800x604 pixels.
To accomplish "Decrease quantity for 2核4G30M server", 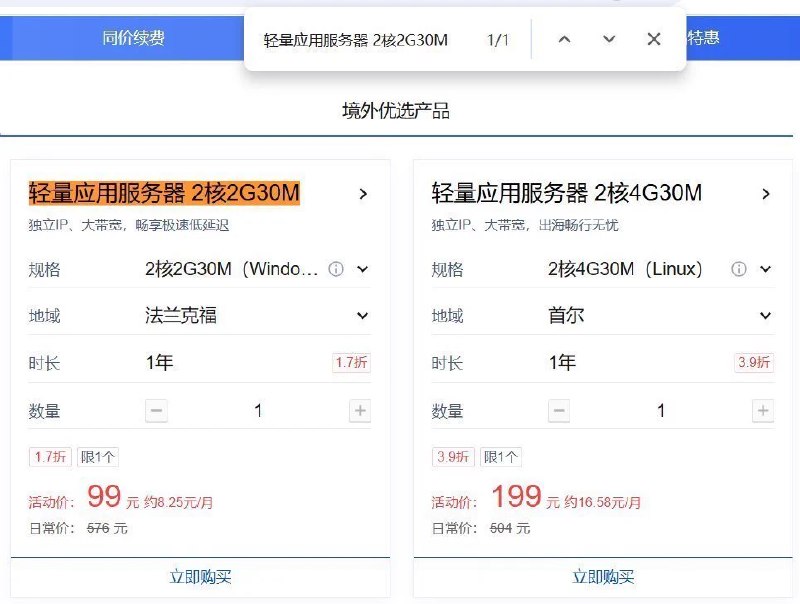I will [x=559, y=411].
